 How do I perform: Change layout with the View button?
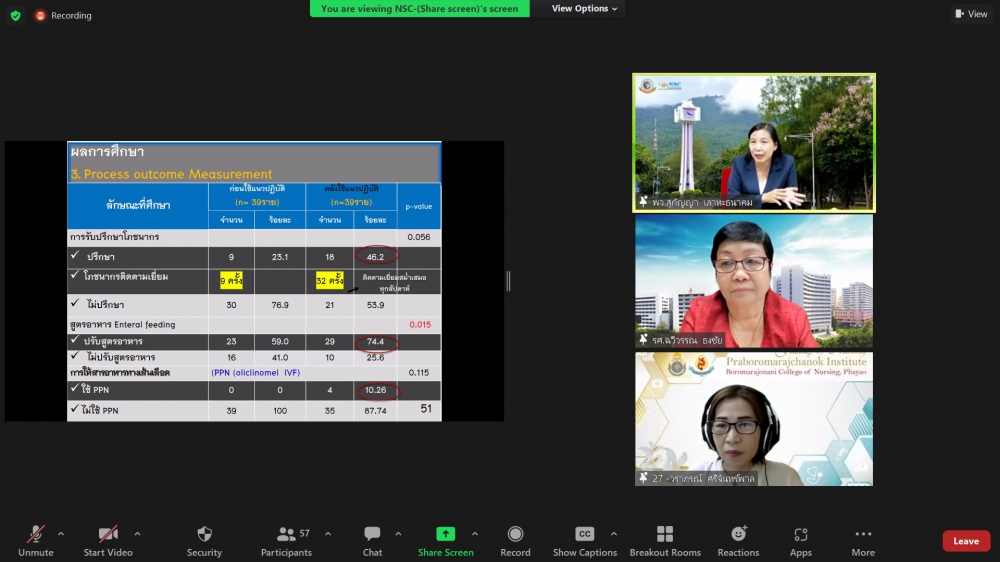971,14
